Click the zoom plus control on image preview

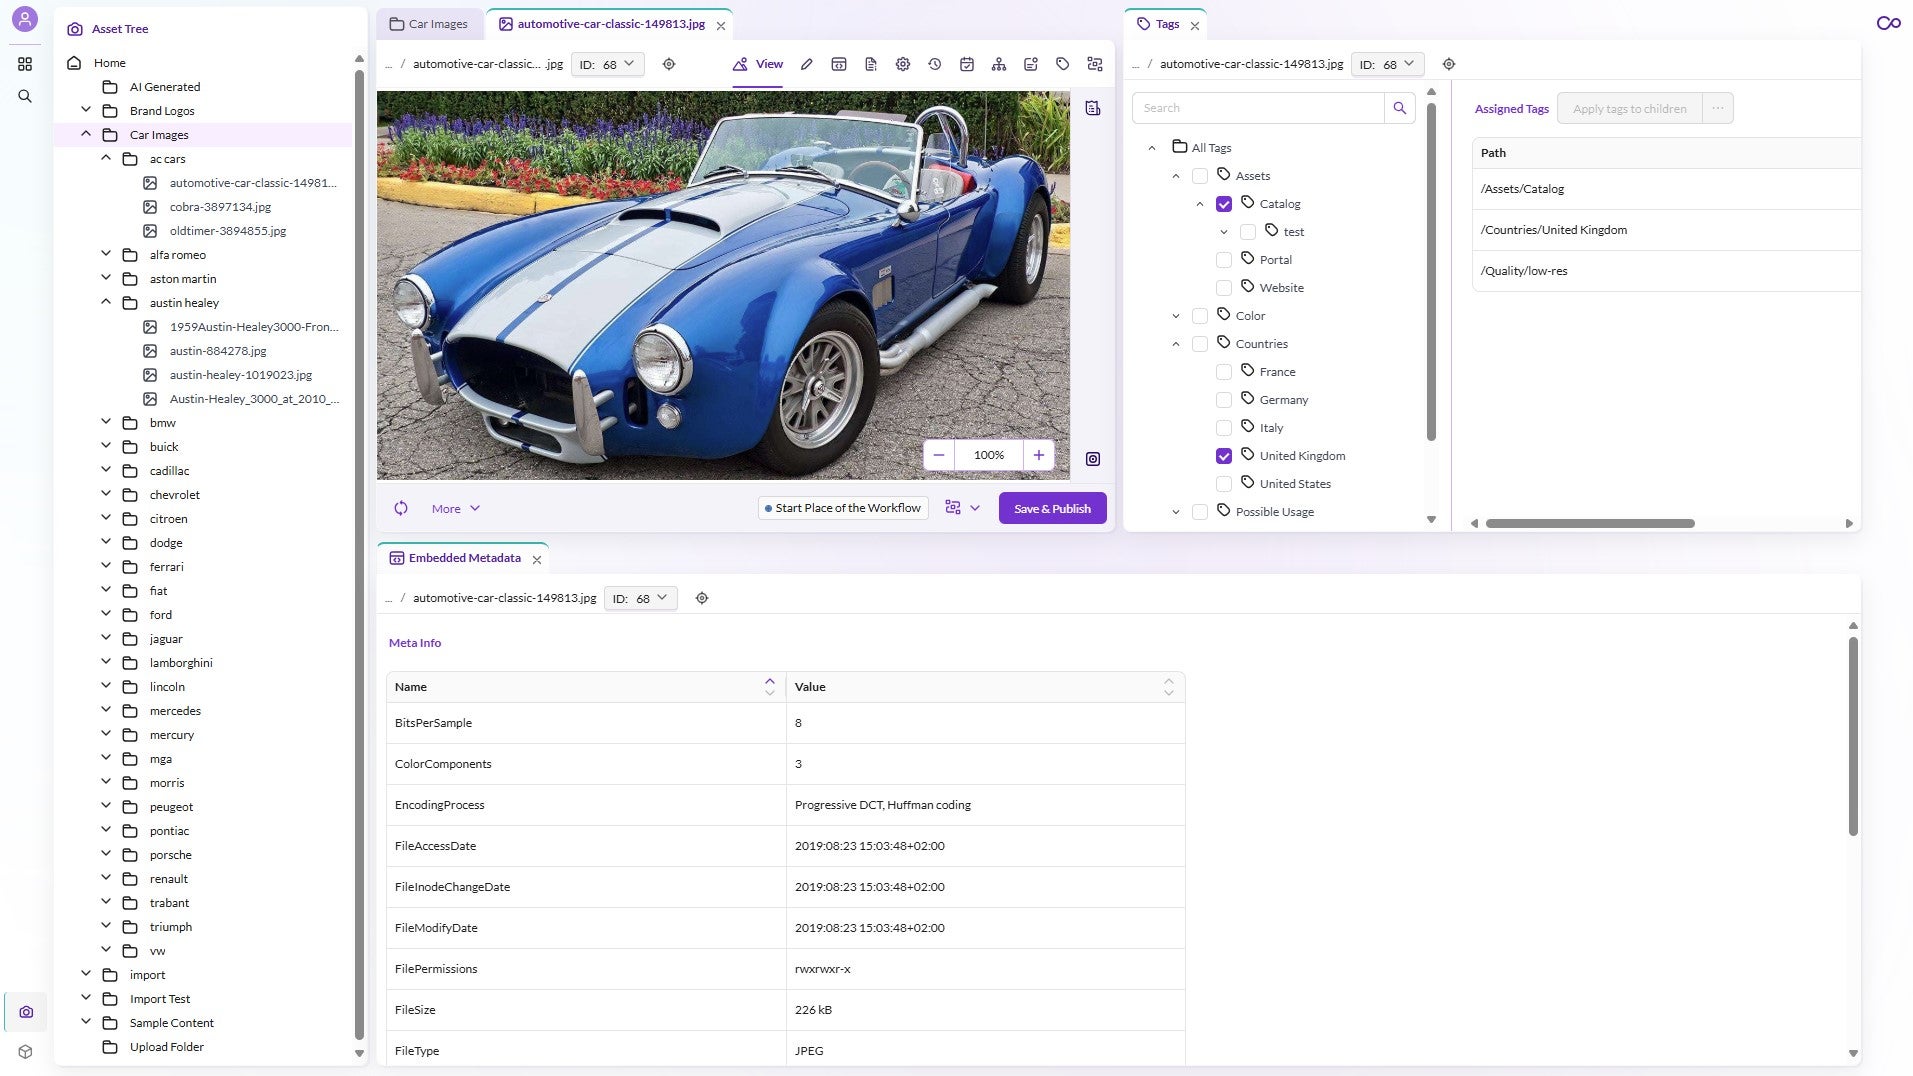tap(1038, 455)
